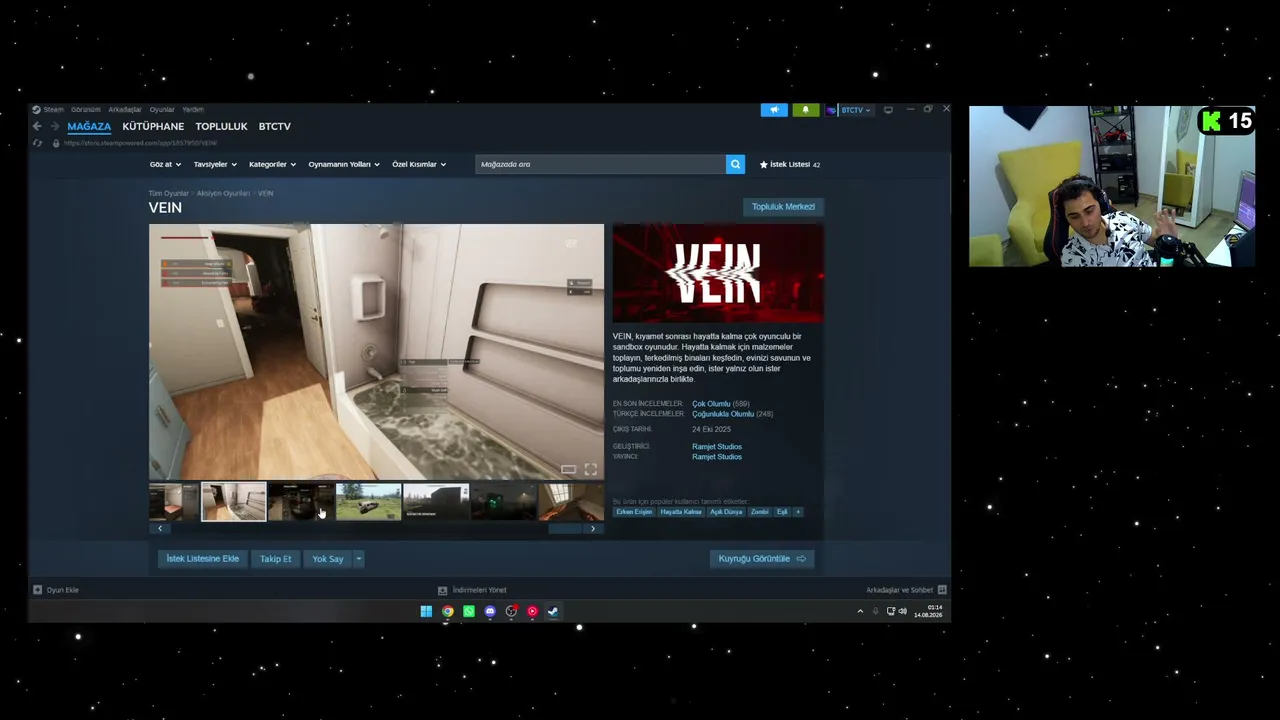Switch to the KÜTÜPHANE tab
1280x720 pixels.
point(153,127)
